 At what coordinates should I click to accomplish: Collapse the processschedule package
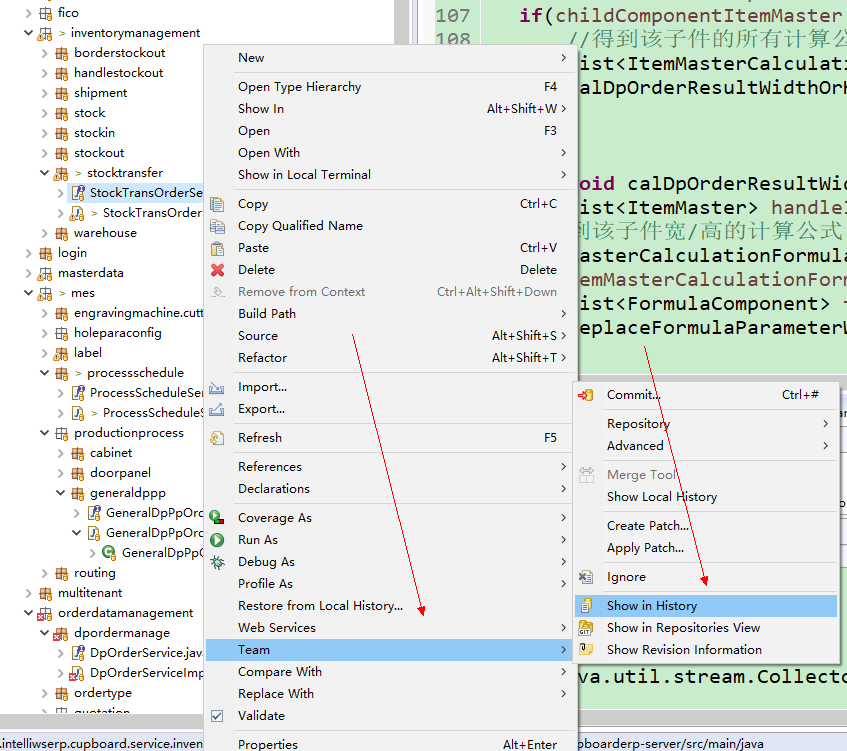click(44, 373)
